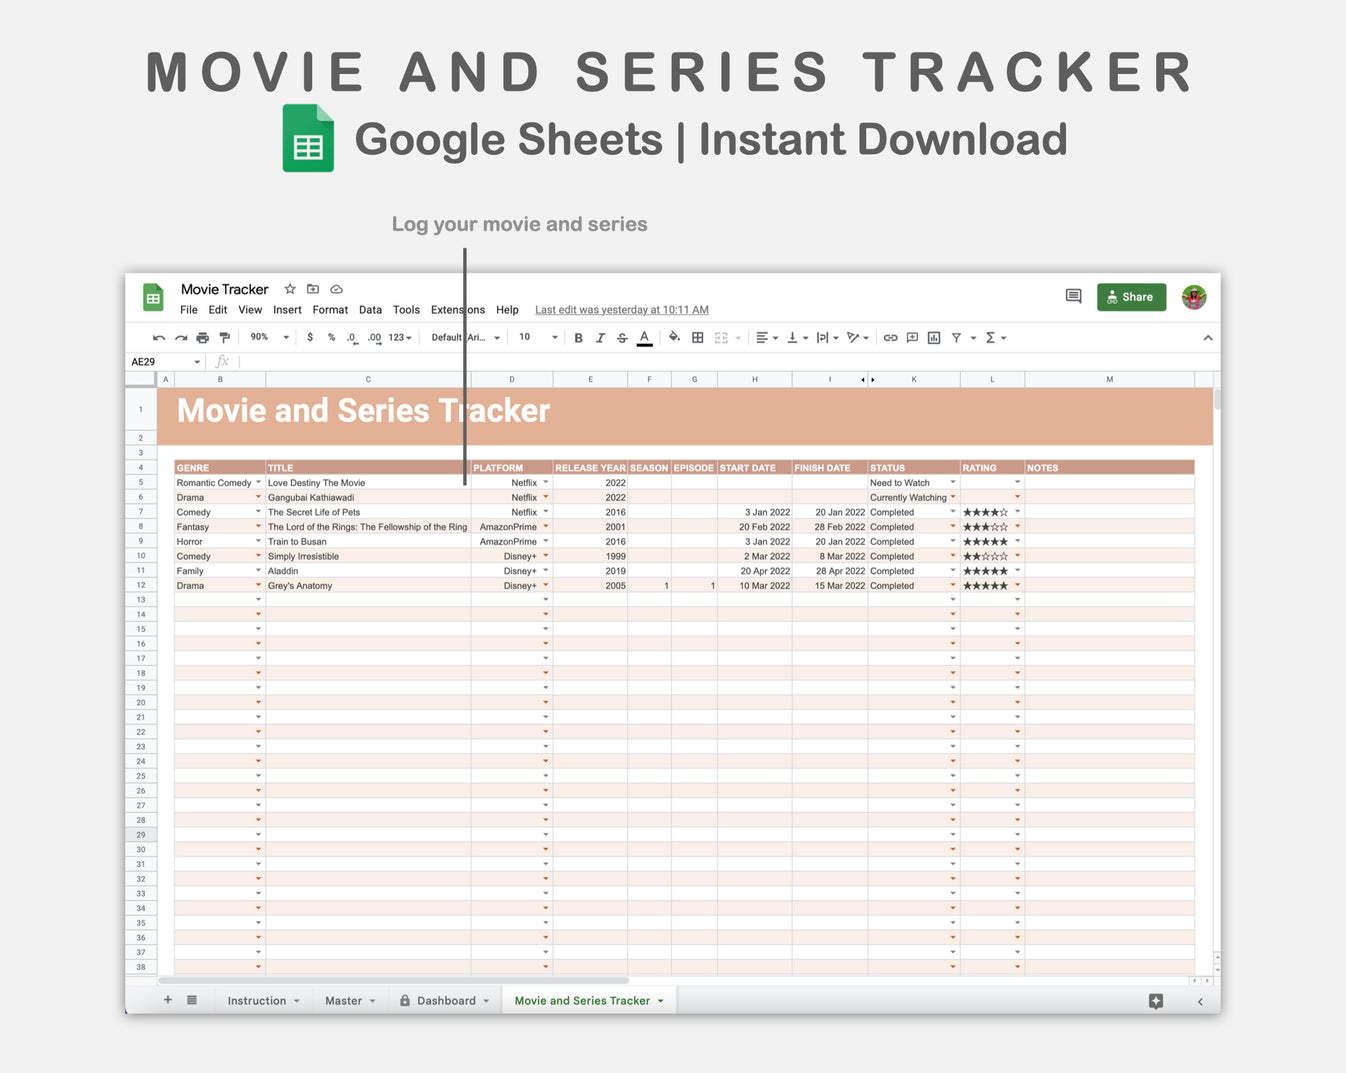The height and width of the screenshot is (1073, 1346).
Task: Click the Insert link icon
Action: point(890,337)
